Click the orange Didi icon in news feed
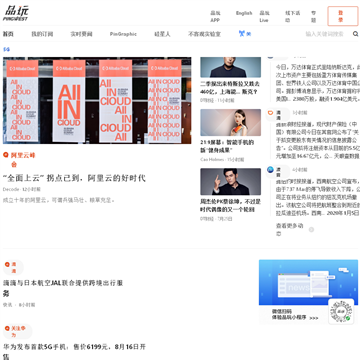The width and height of the screenshot is (360, 360). coord(270,113)
